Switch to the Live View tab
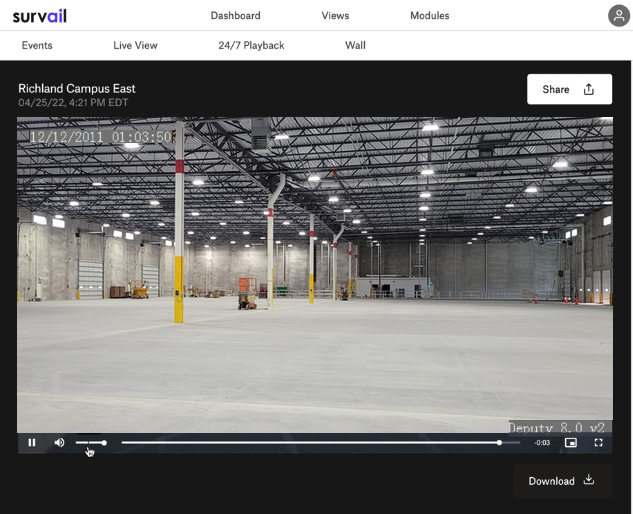This screenshot has height=514, width=633. (x=135, y=45)
